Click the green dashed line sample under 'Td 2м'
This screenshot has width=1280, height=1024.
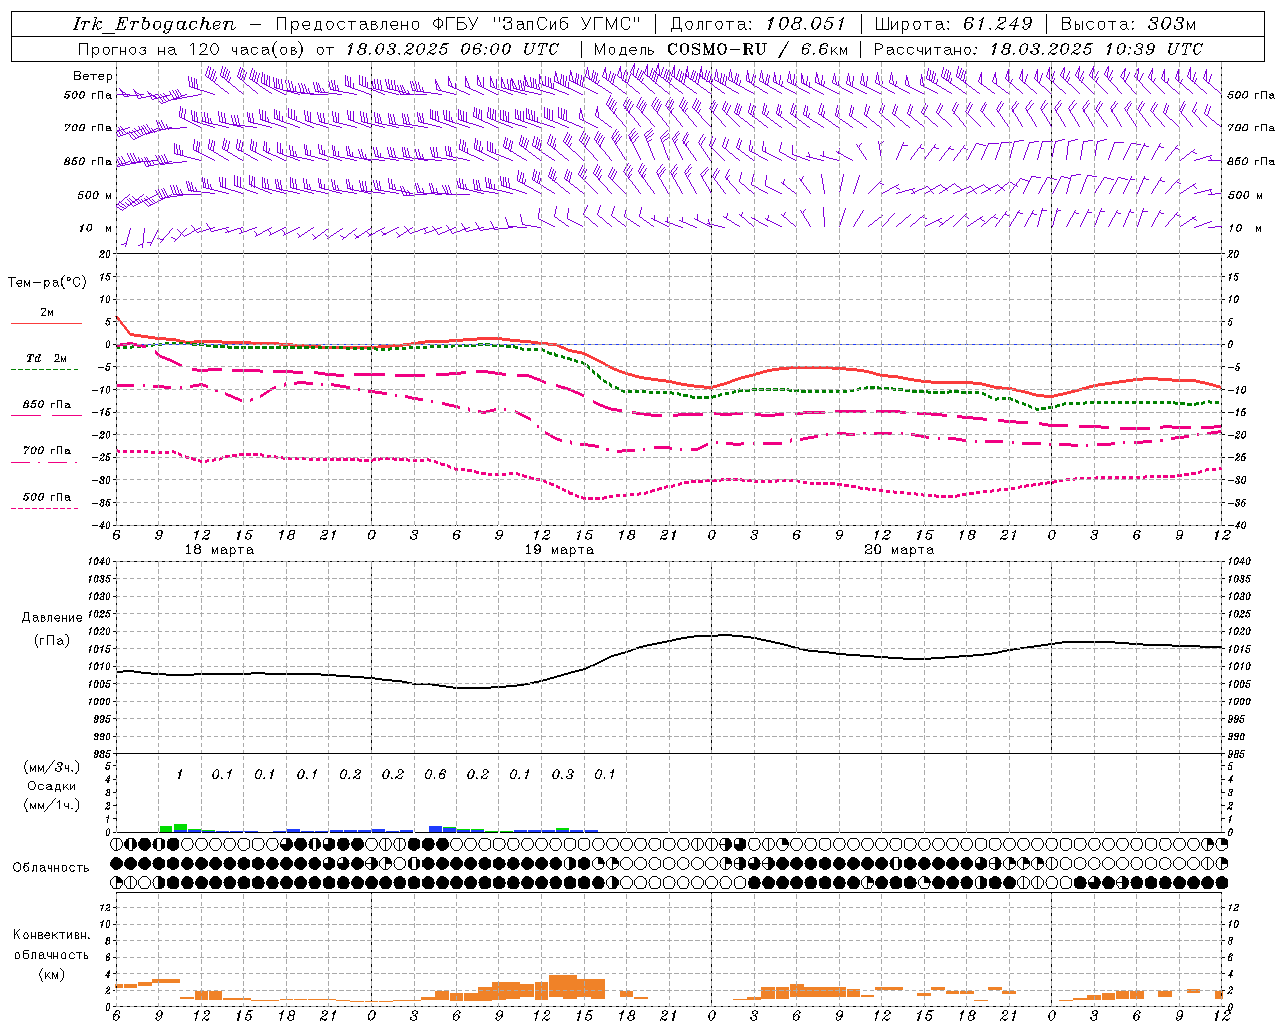coord(44,369)
